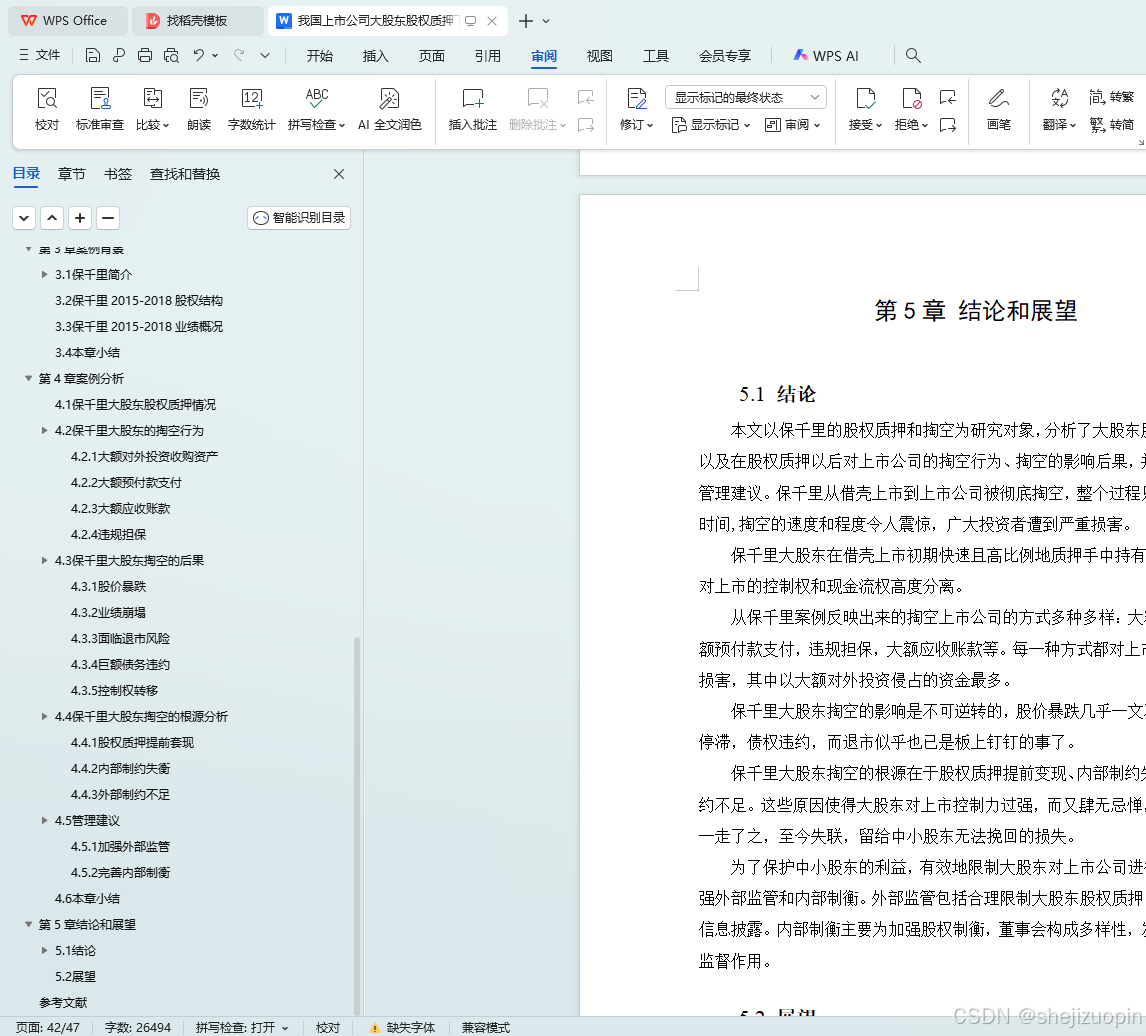Screen dimensions: 1146x1036
Task: Click the expand-all down chevron button in outline pane
Action: coord(24,218)
